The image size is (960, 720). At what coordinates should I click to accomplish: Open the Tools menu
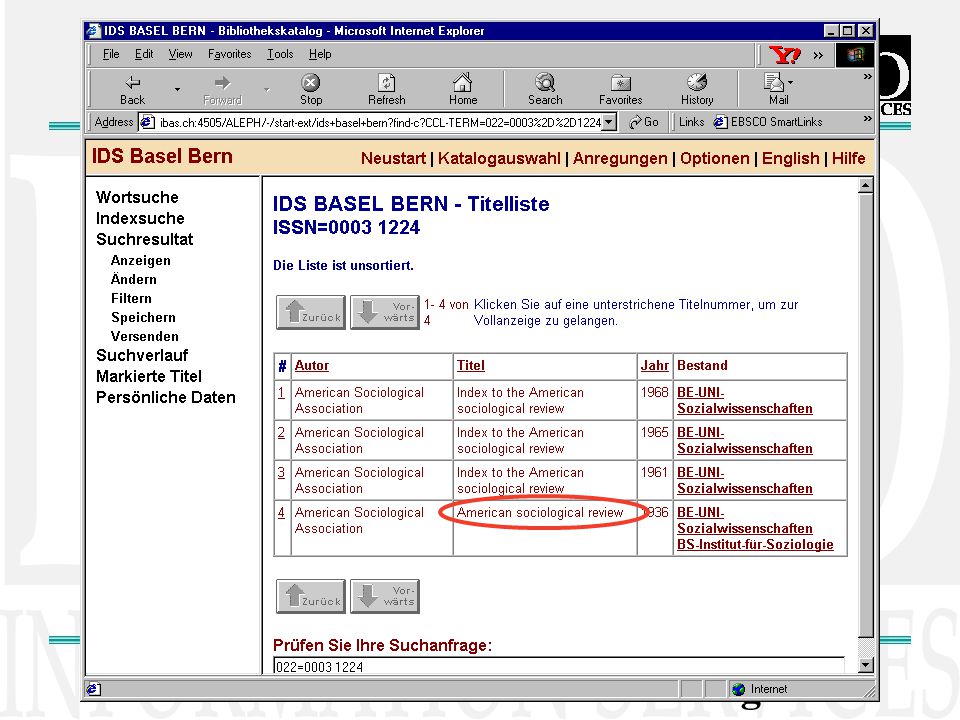(280, 54)
